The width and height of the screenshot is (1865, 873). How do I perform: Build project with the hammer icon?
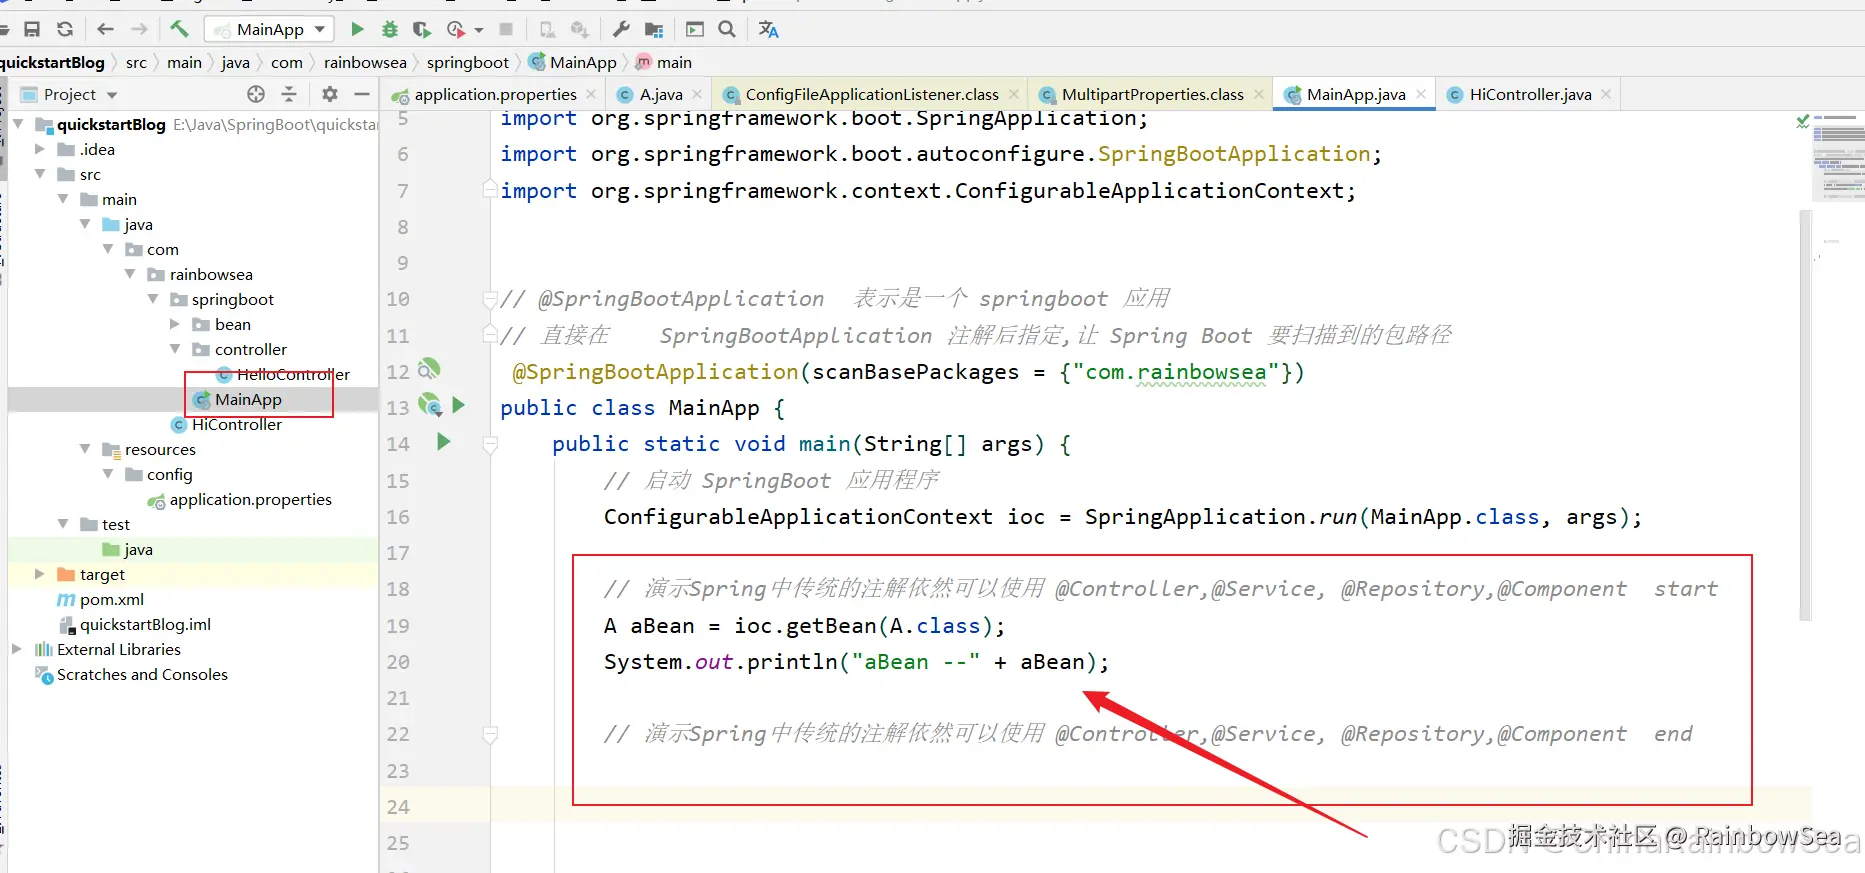pos(179,29)
